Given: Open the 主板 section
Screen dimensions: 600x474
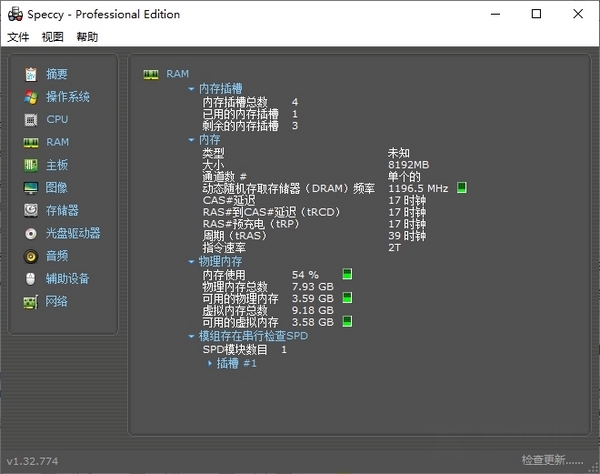Looking at the screenshot, I should point(57,165).
